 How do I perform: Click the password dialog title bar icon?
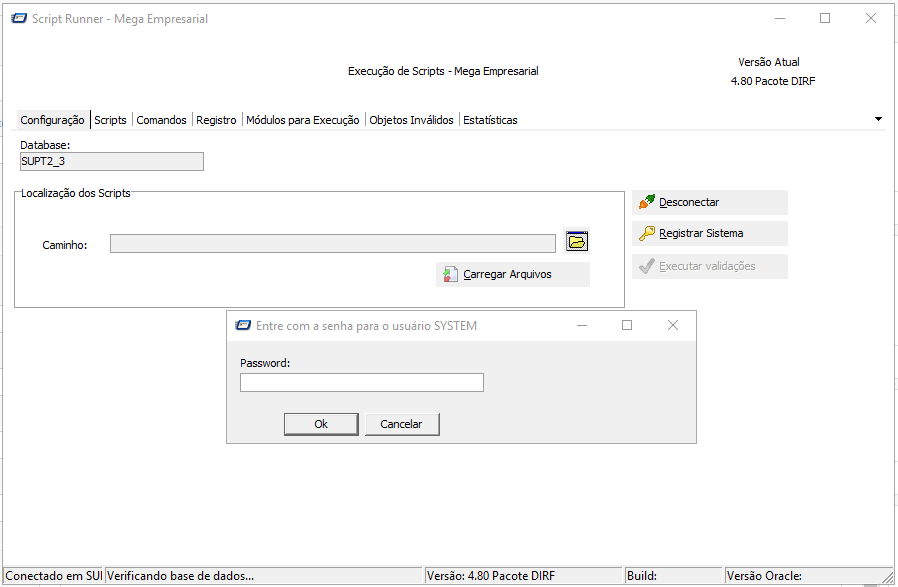pos(243,325)
